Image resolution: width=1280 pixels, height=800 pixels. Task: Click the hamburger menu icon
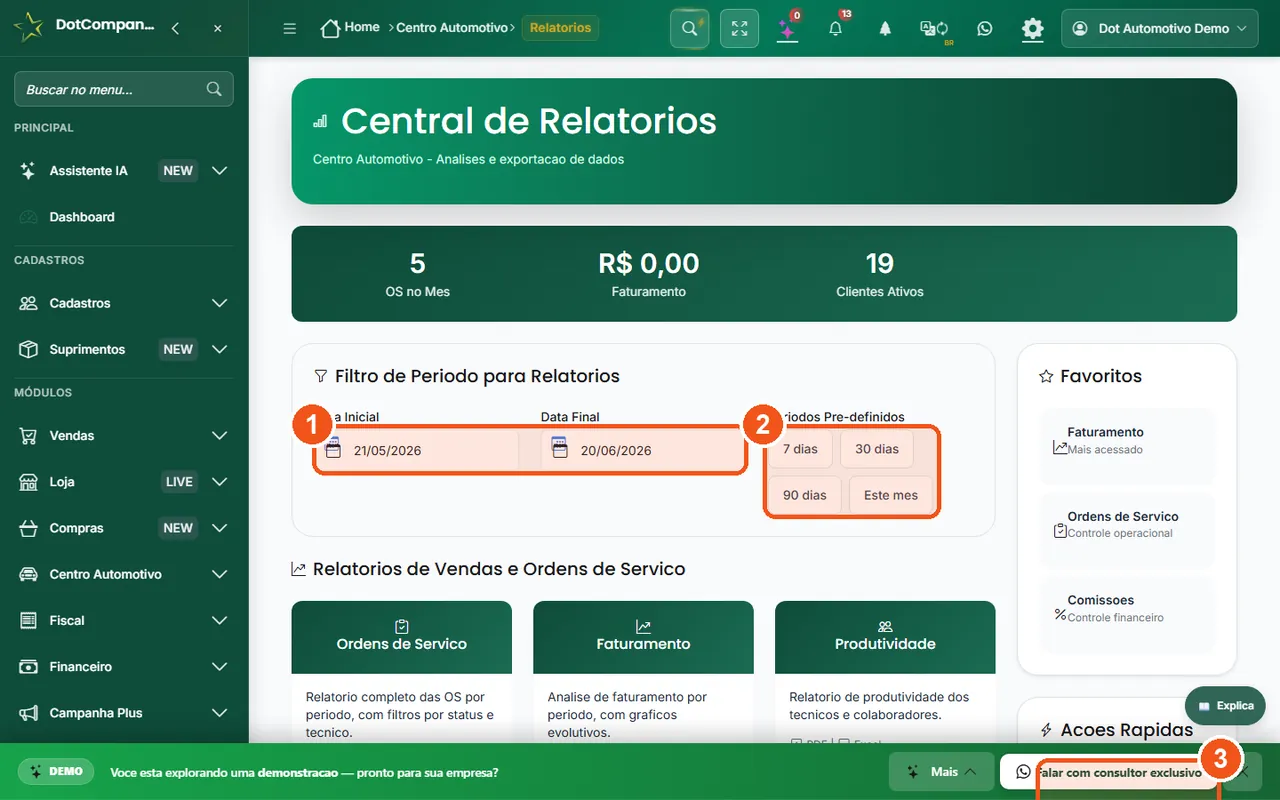290,29
